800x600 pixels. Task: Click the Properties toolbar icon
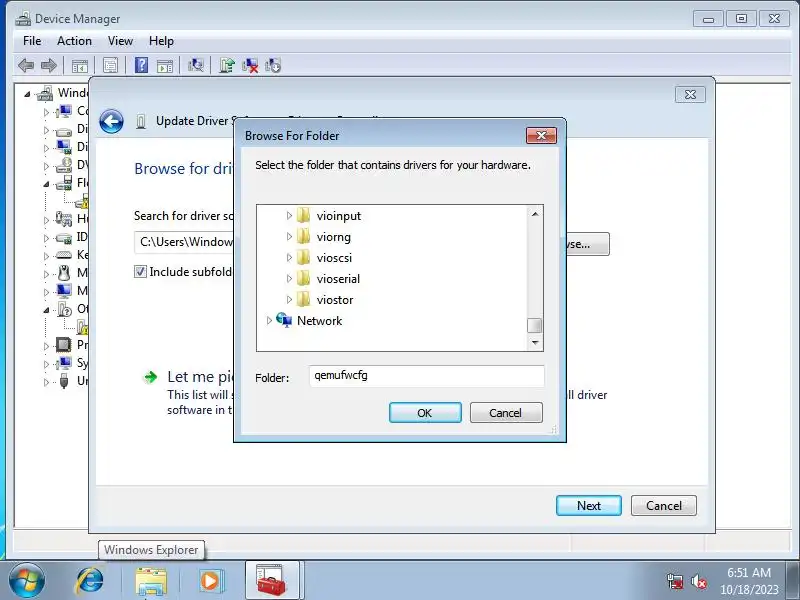coord(110,65)
